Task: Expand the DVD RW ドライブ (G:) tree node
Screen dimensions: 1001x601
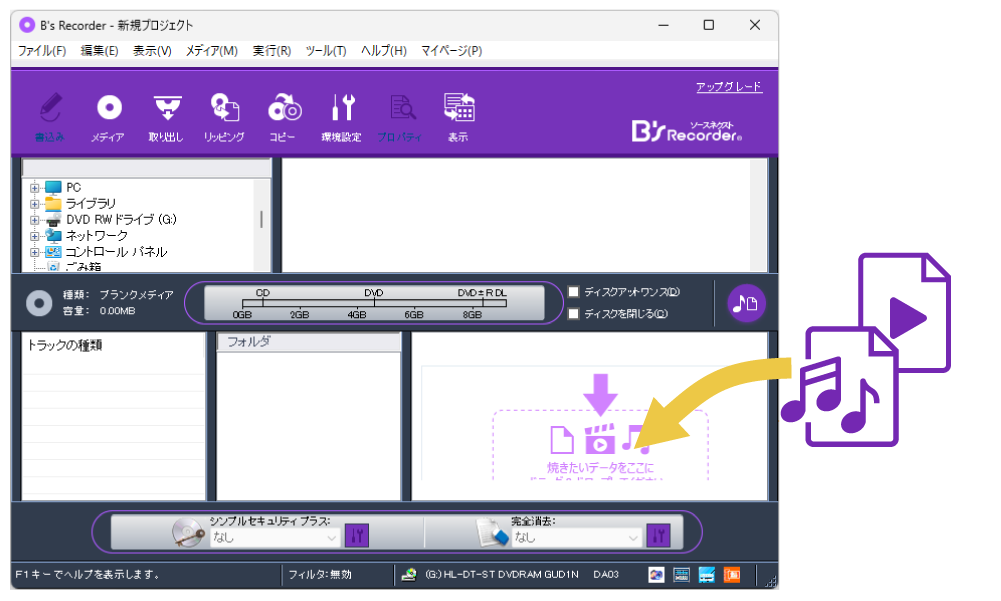Action: coord(35,220)
